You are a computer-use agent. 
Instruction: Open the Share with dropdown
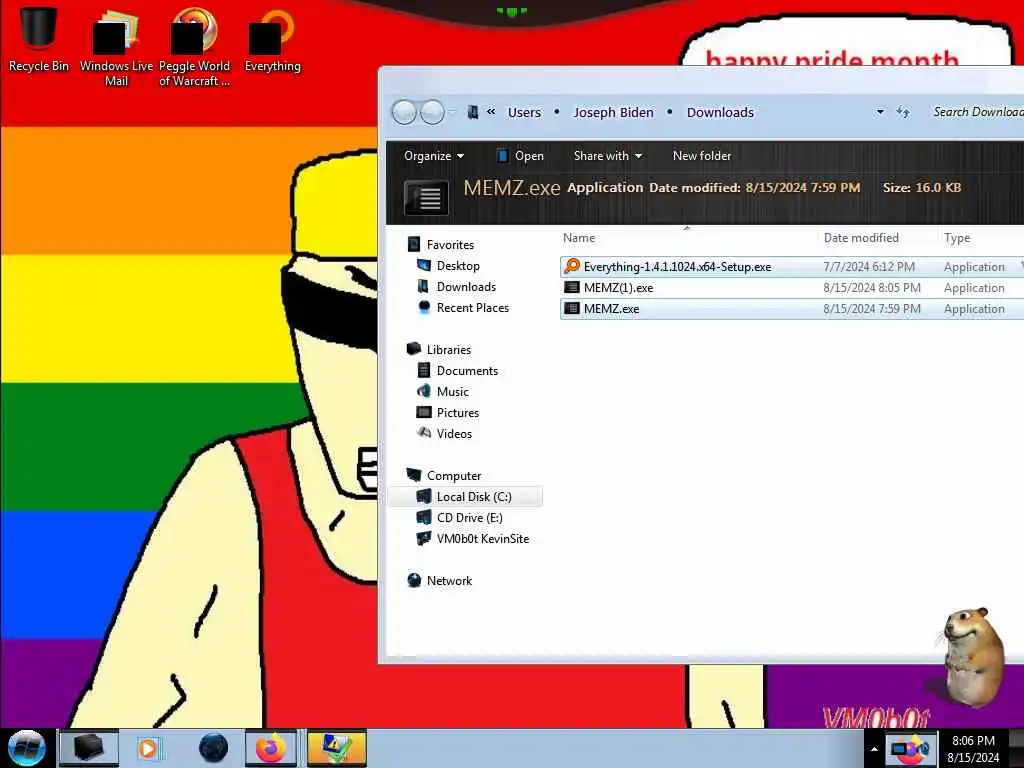coord(607,155)
